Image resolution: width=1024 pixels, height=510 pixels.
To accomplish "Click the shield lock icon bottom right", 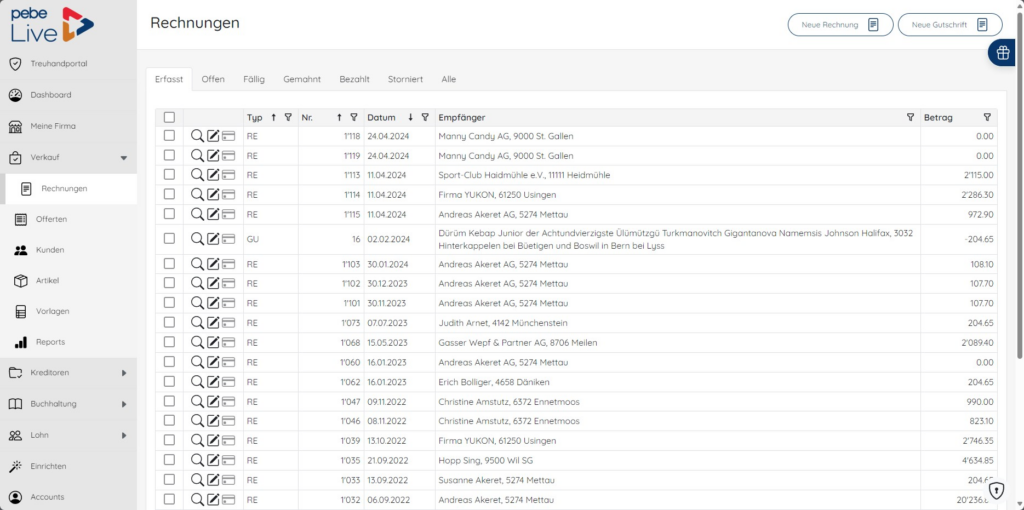I will click(997, 490).
